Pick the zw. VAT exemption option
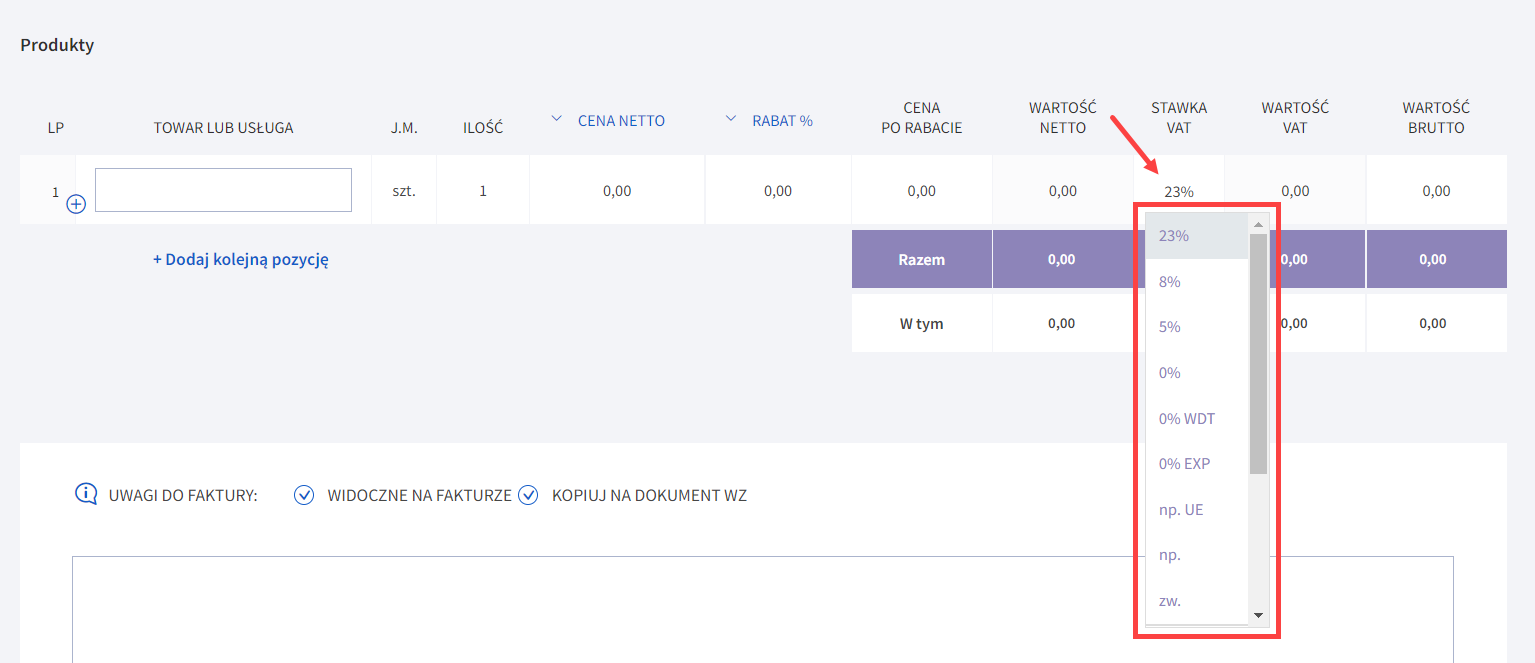 point(1169,601)
